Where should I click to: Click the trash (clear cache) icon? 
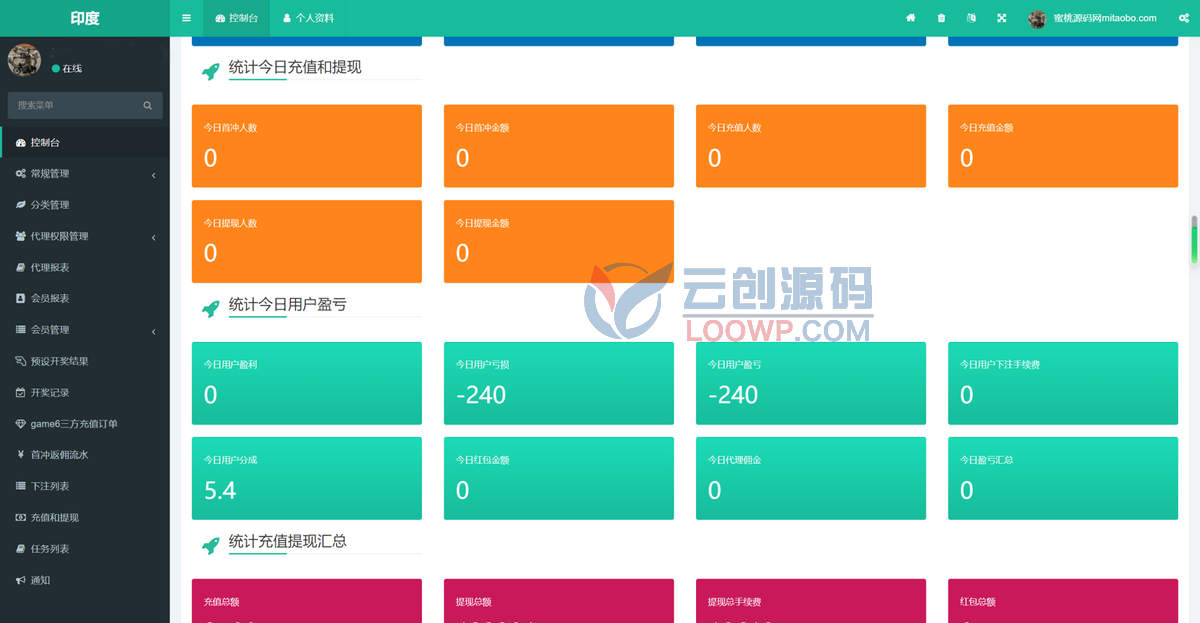coord(941,18)
